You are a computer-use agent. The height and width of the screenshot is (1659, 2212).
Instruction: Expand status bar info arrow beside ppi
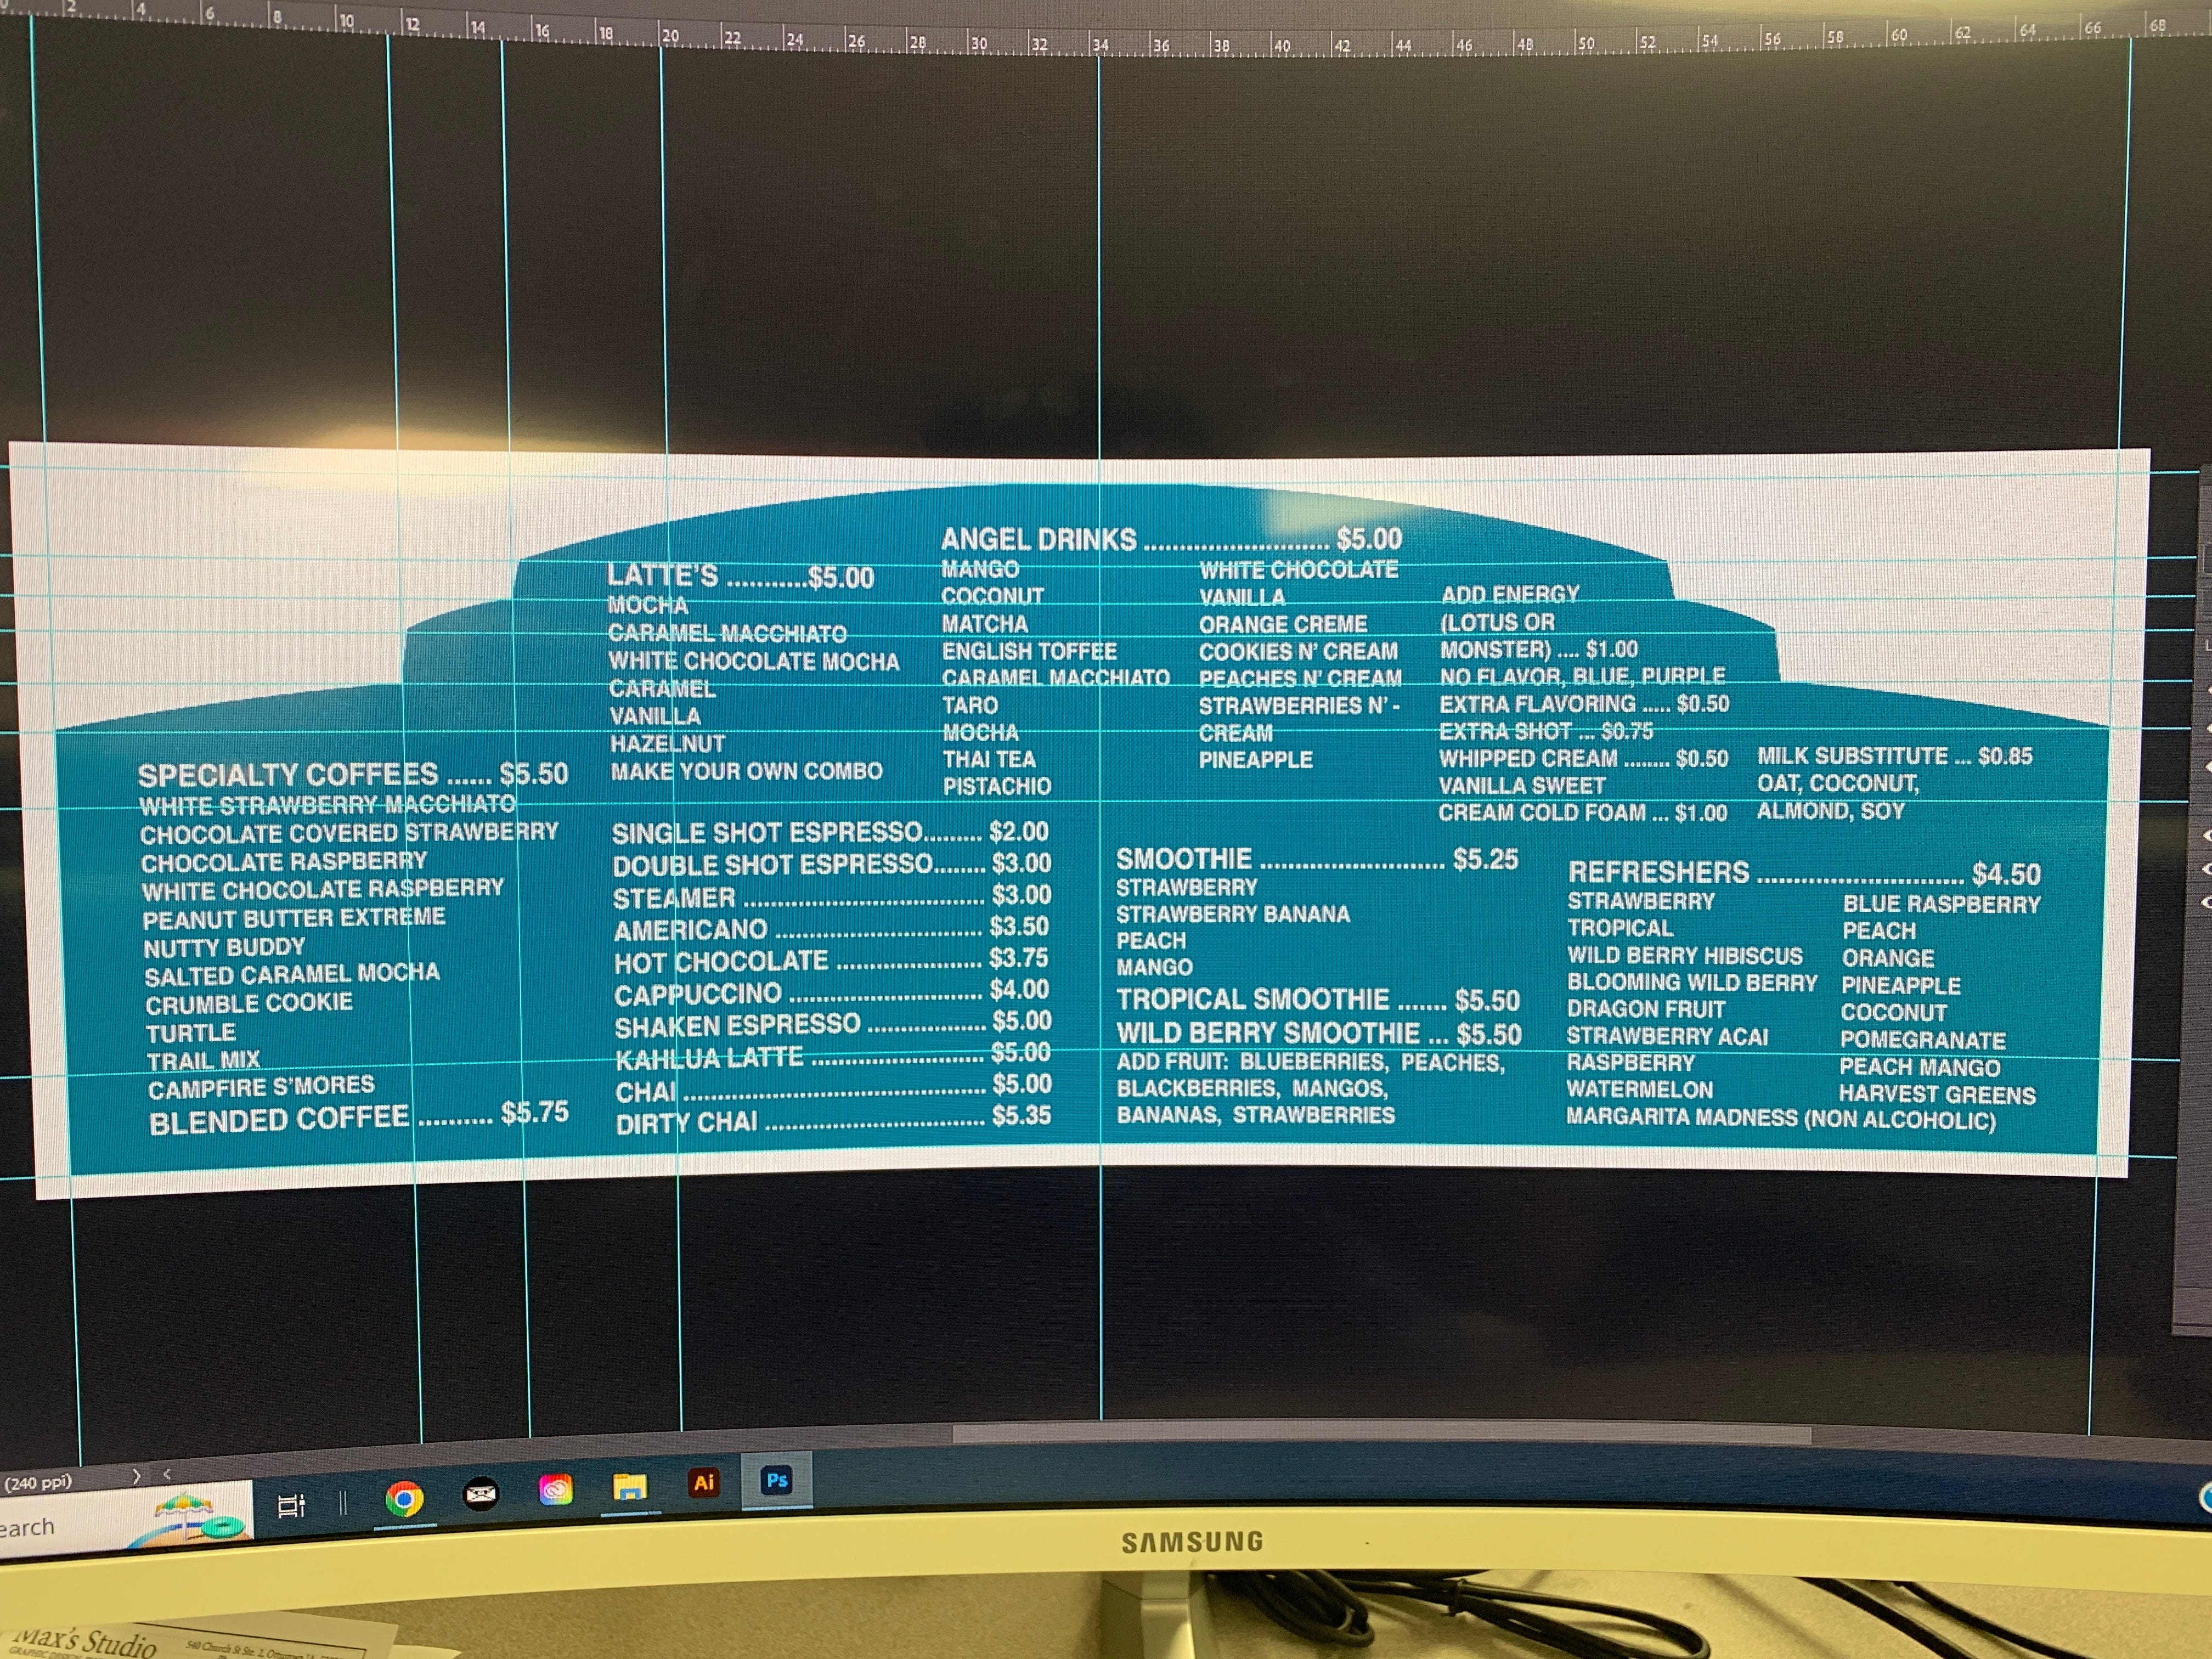point(137,1476)
